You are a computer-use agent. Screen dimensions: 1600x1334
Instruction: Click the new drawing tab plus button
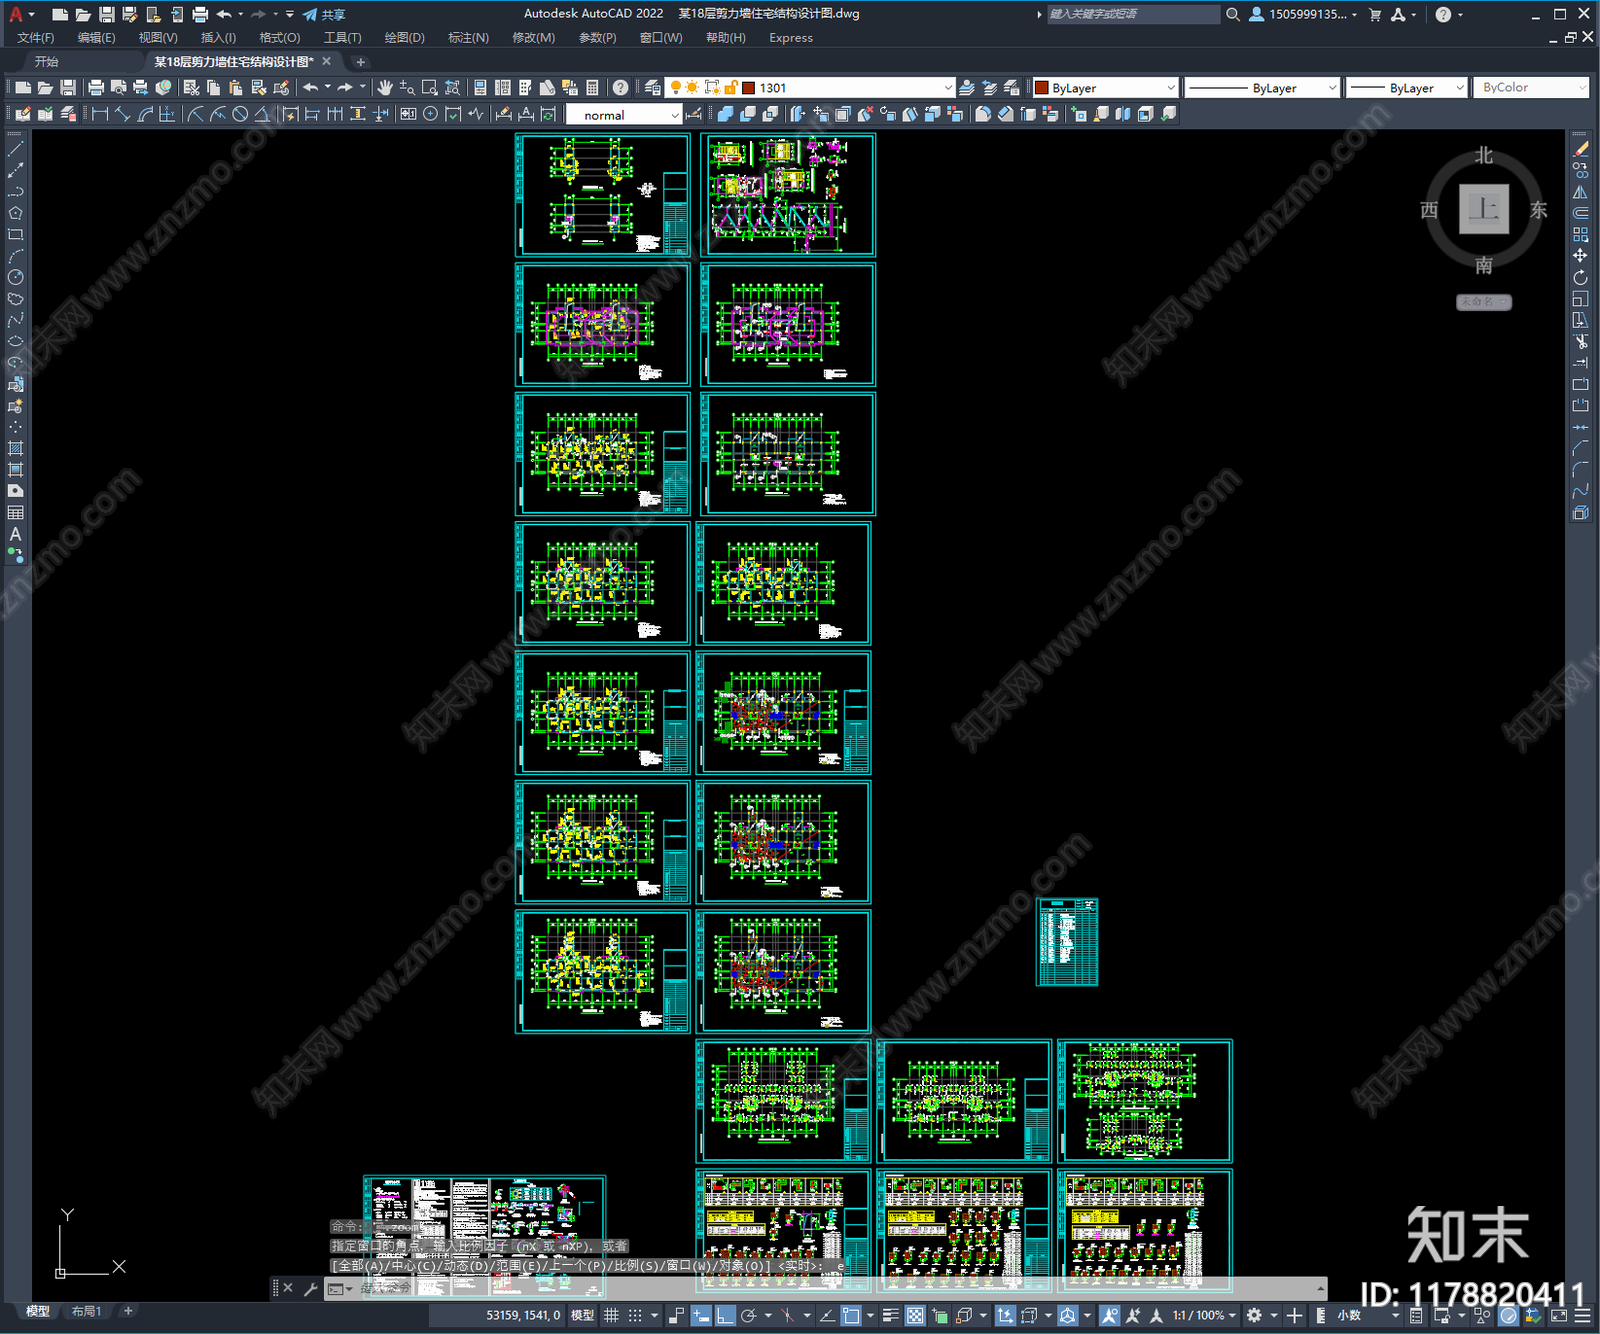(361, 62)
